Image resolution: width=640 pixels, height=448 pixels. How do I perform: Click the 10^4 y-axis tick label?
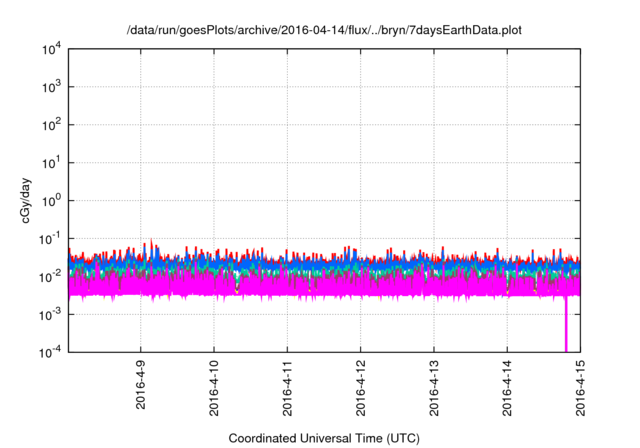point(51,50)
